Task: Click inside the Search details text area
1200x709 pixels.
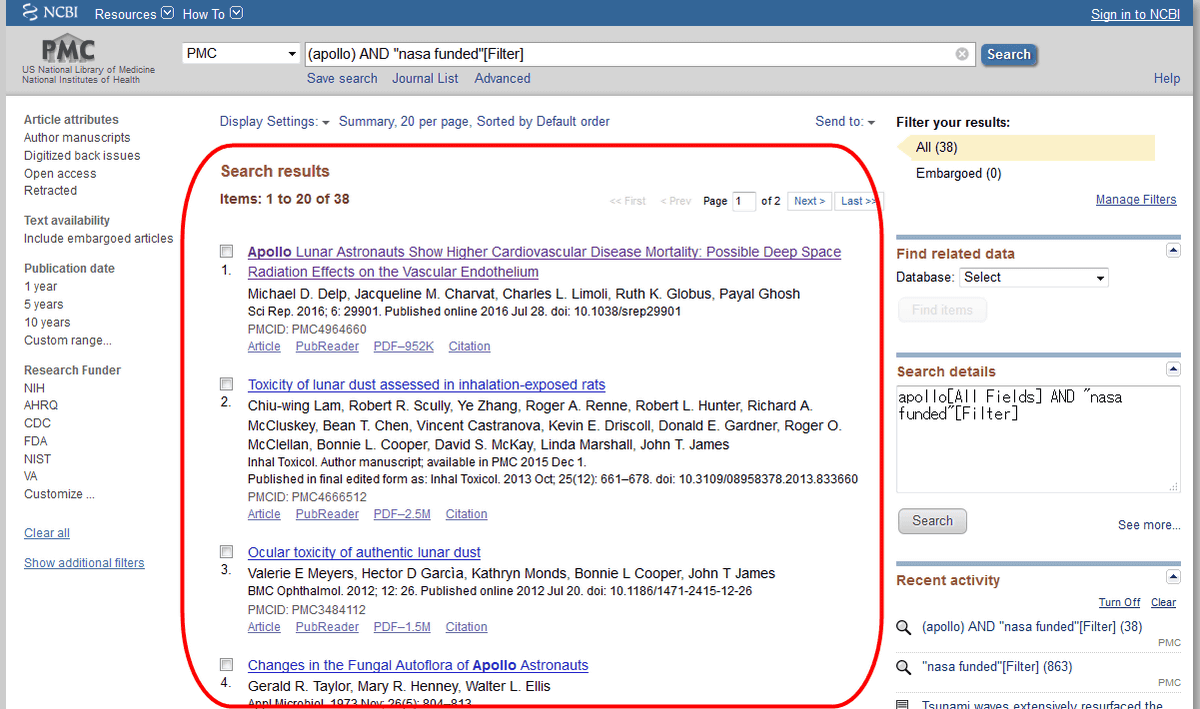Action: [x=1038, y=439]
